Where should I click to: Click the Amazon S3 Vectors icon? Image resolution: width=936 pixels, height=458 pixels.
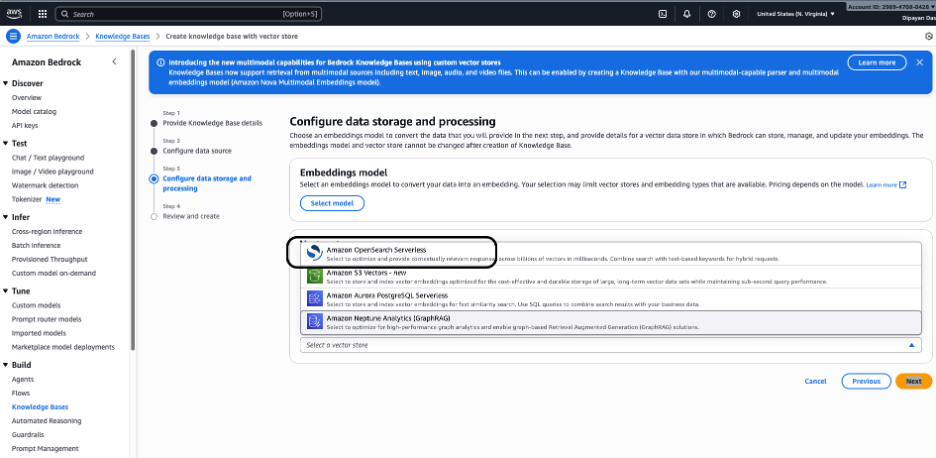tap(315, 276)
